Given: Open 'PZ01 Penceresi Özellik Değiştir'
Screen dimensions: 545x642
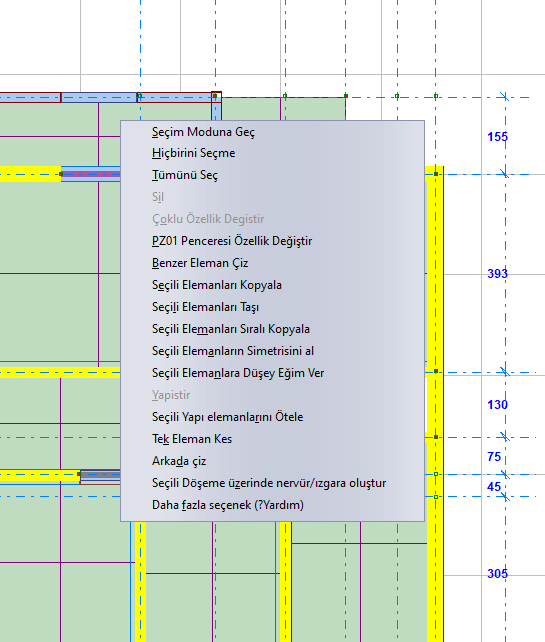Looking at the screenshot, I should pos(272,241).
